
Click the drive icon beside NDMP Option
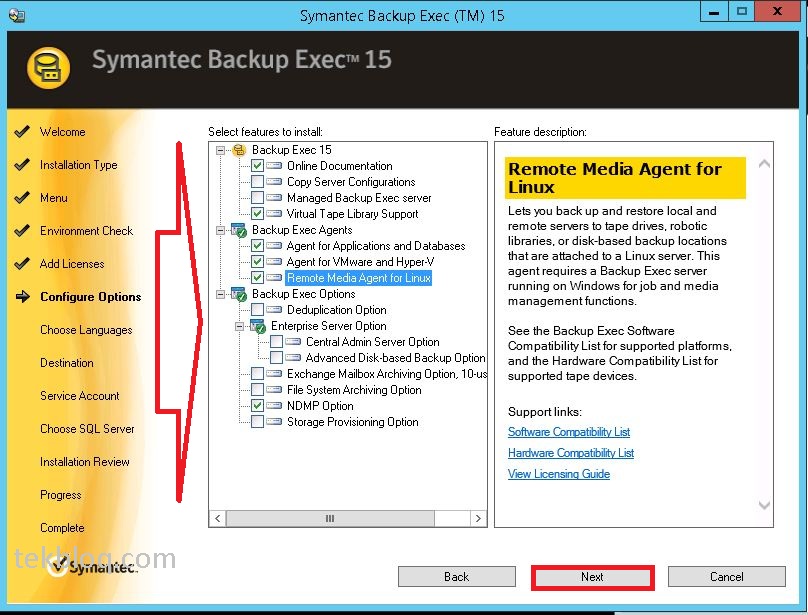(274, 406)
